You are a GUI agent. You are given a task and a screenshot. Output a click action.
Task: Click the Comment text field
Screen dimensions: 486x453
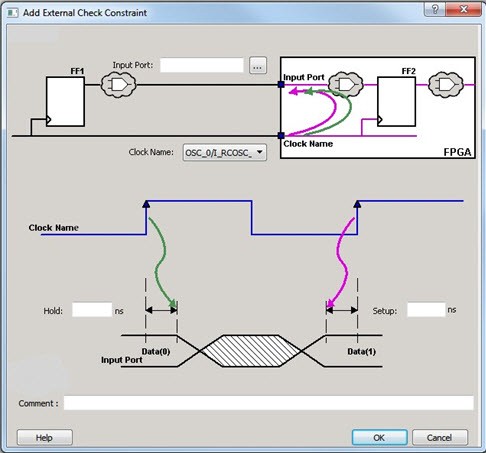tap(268, 403)
